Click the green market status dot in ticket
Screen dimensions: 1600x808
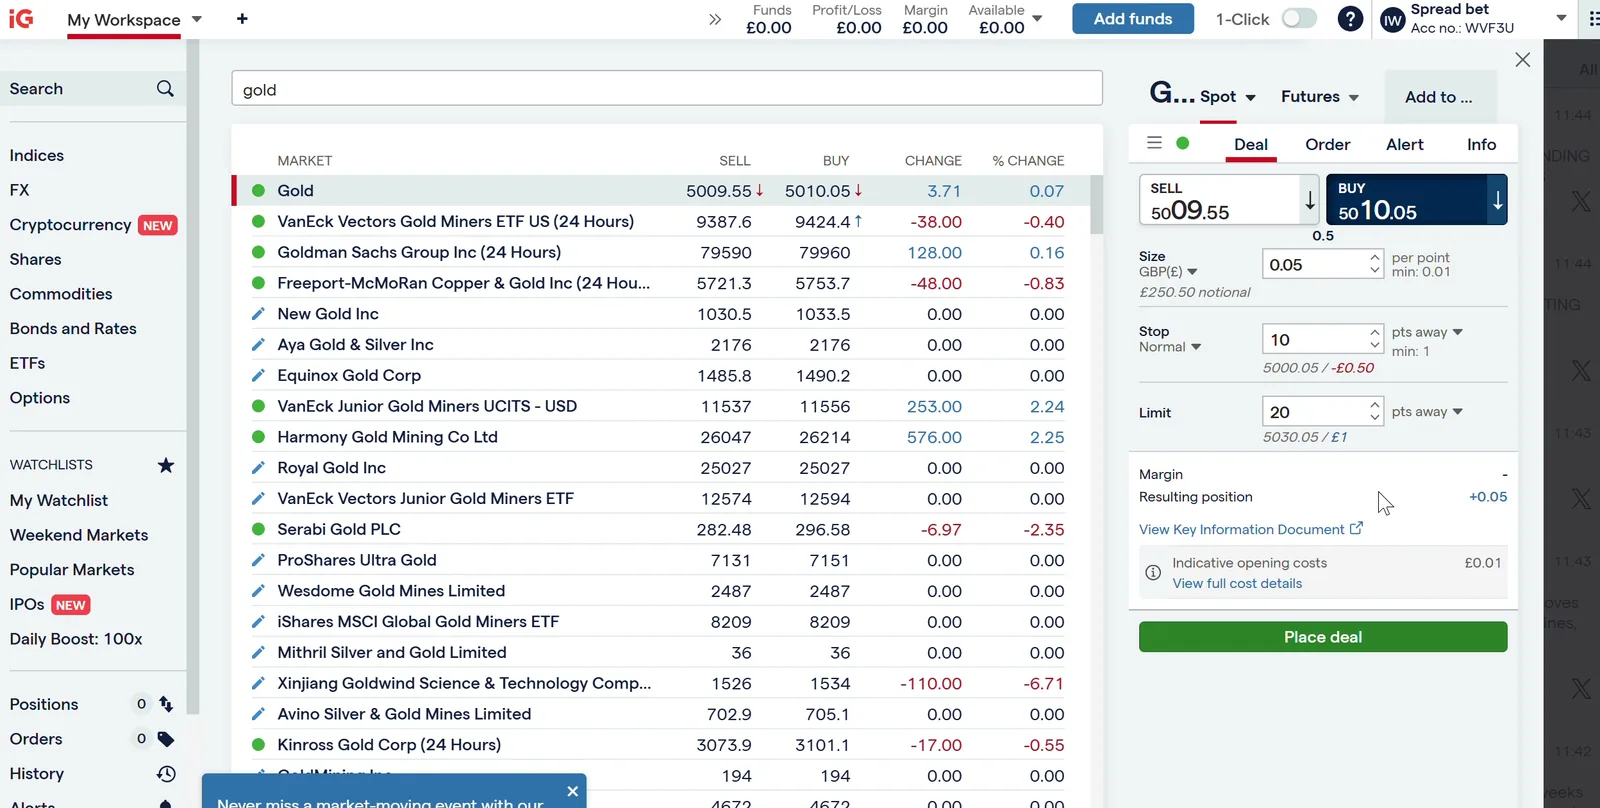tap(1183, 143)
